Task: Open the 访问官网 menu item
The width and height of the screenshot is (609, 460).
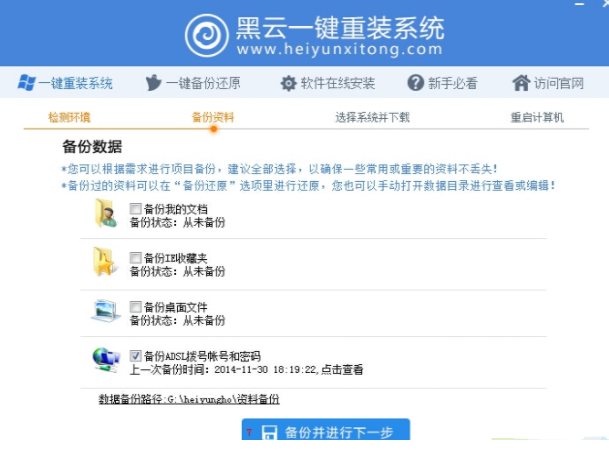Action: [x=548, y=83]
